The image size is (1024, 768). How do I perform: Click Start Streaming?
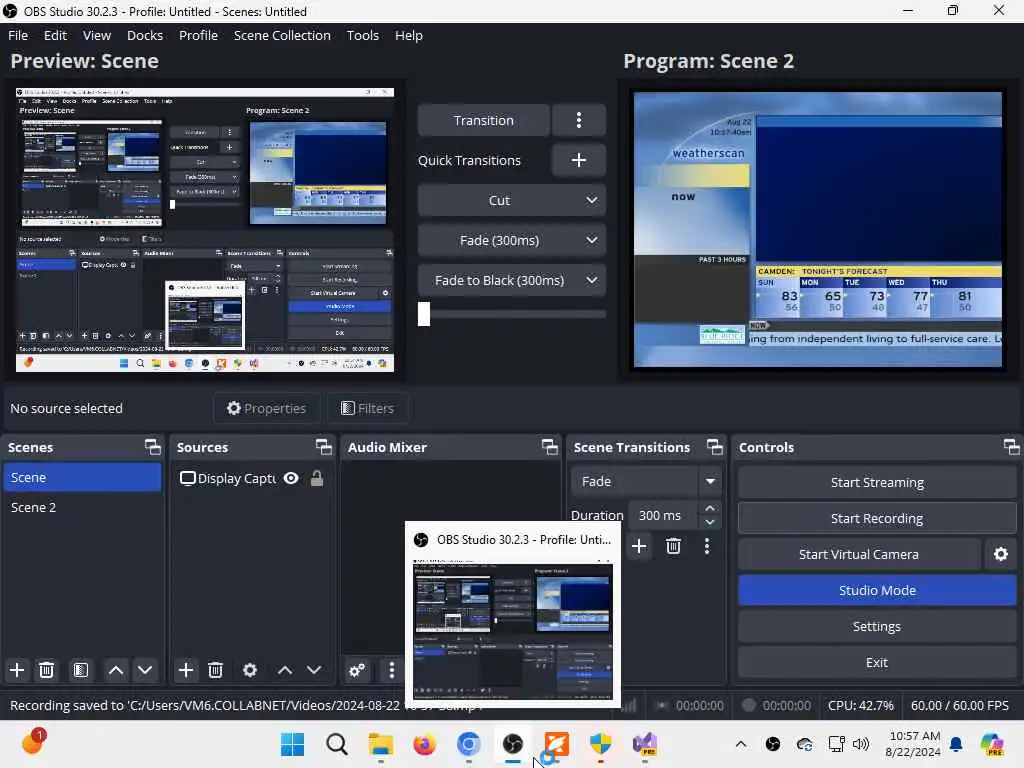(x=876, y=483)
